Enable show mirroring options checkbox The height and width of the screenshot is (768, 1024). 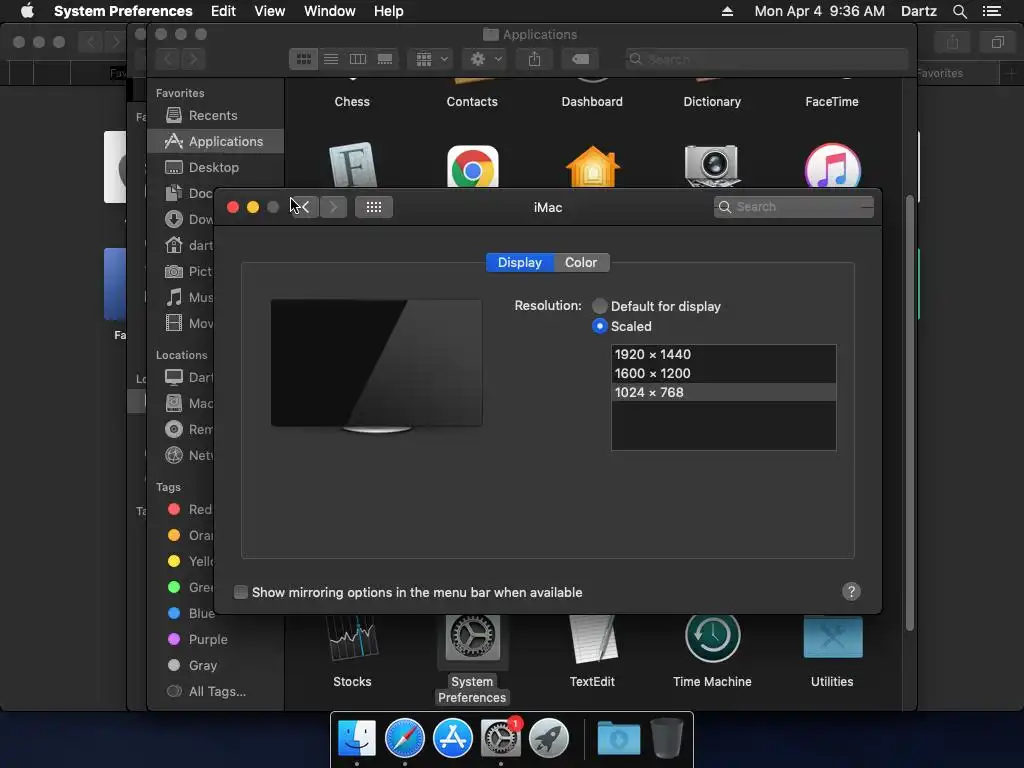coord(241,592)
